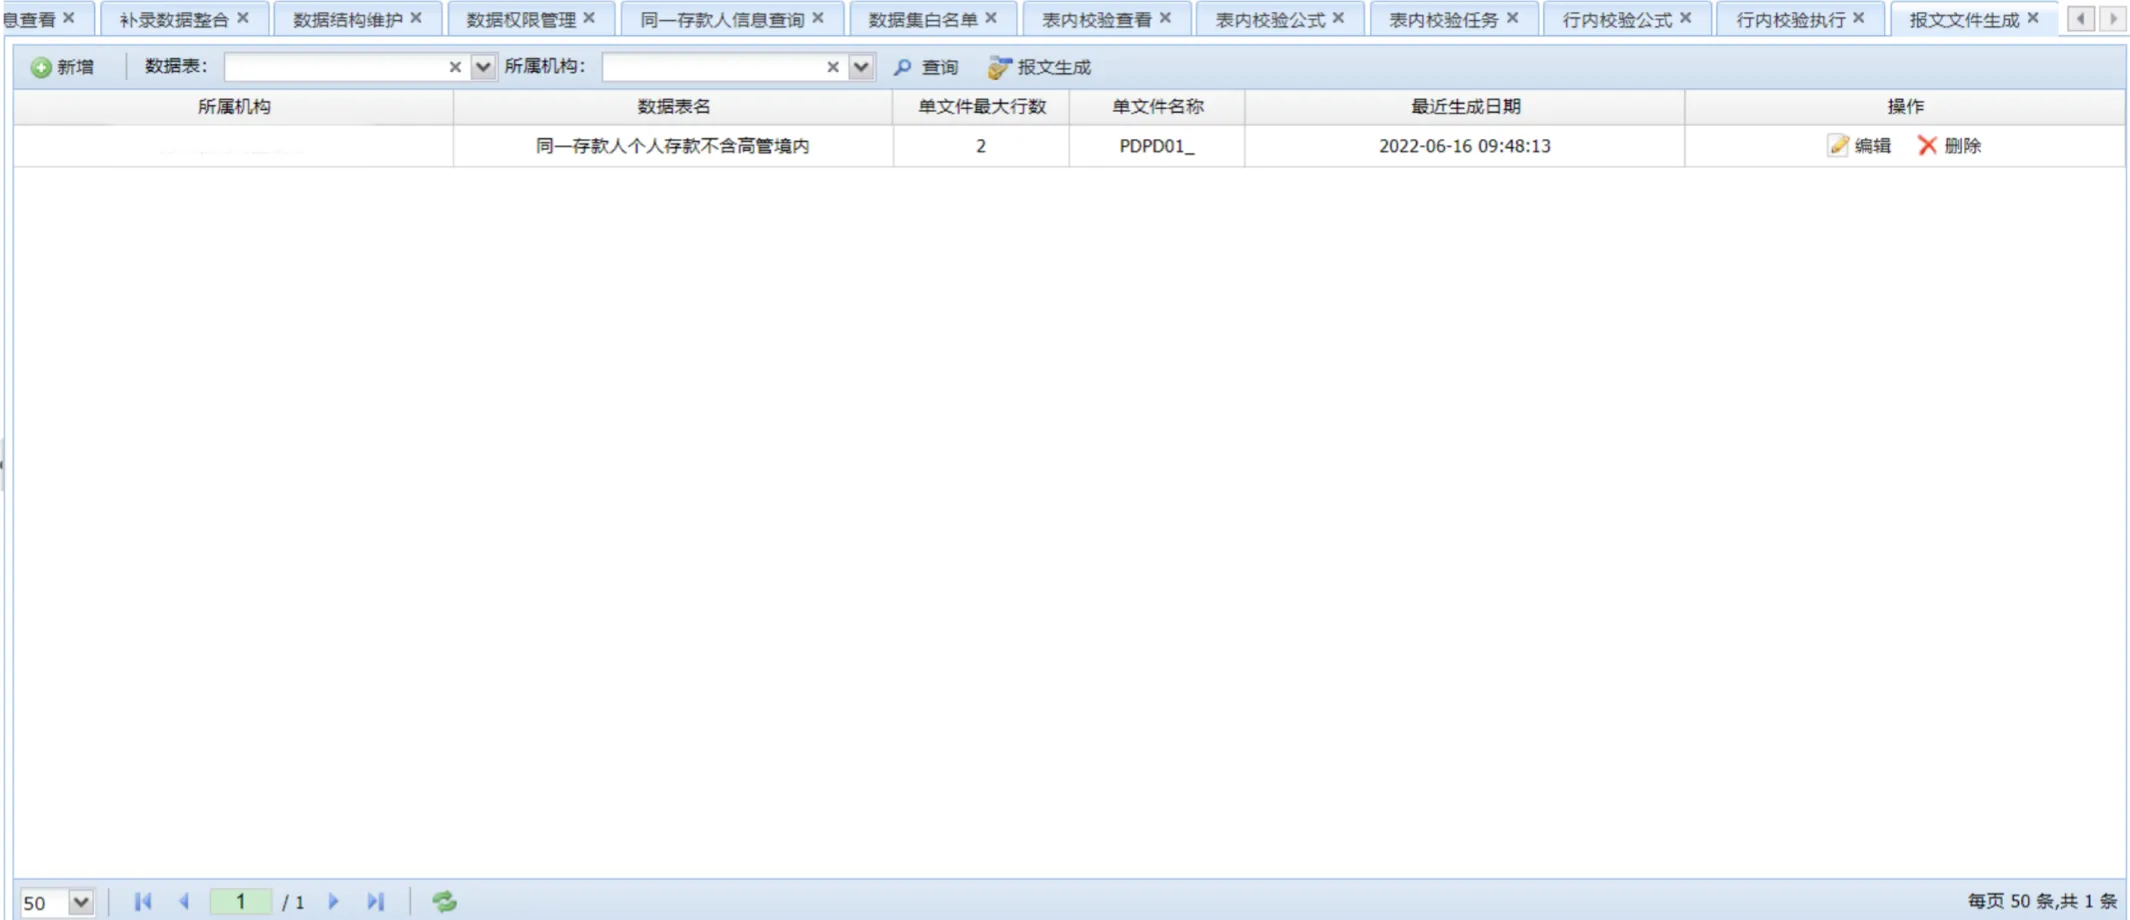Click the 查询 magnifier search icon

point(902,67)
